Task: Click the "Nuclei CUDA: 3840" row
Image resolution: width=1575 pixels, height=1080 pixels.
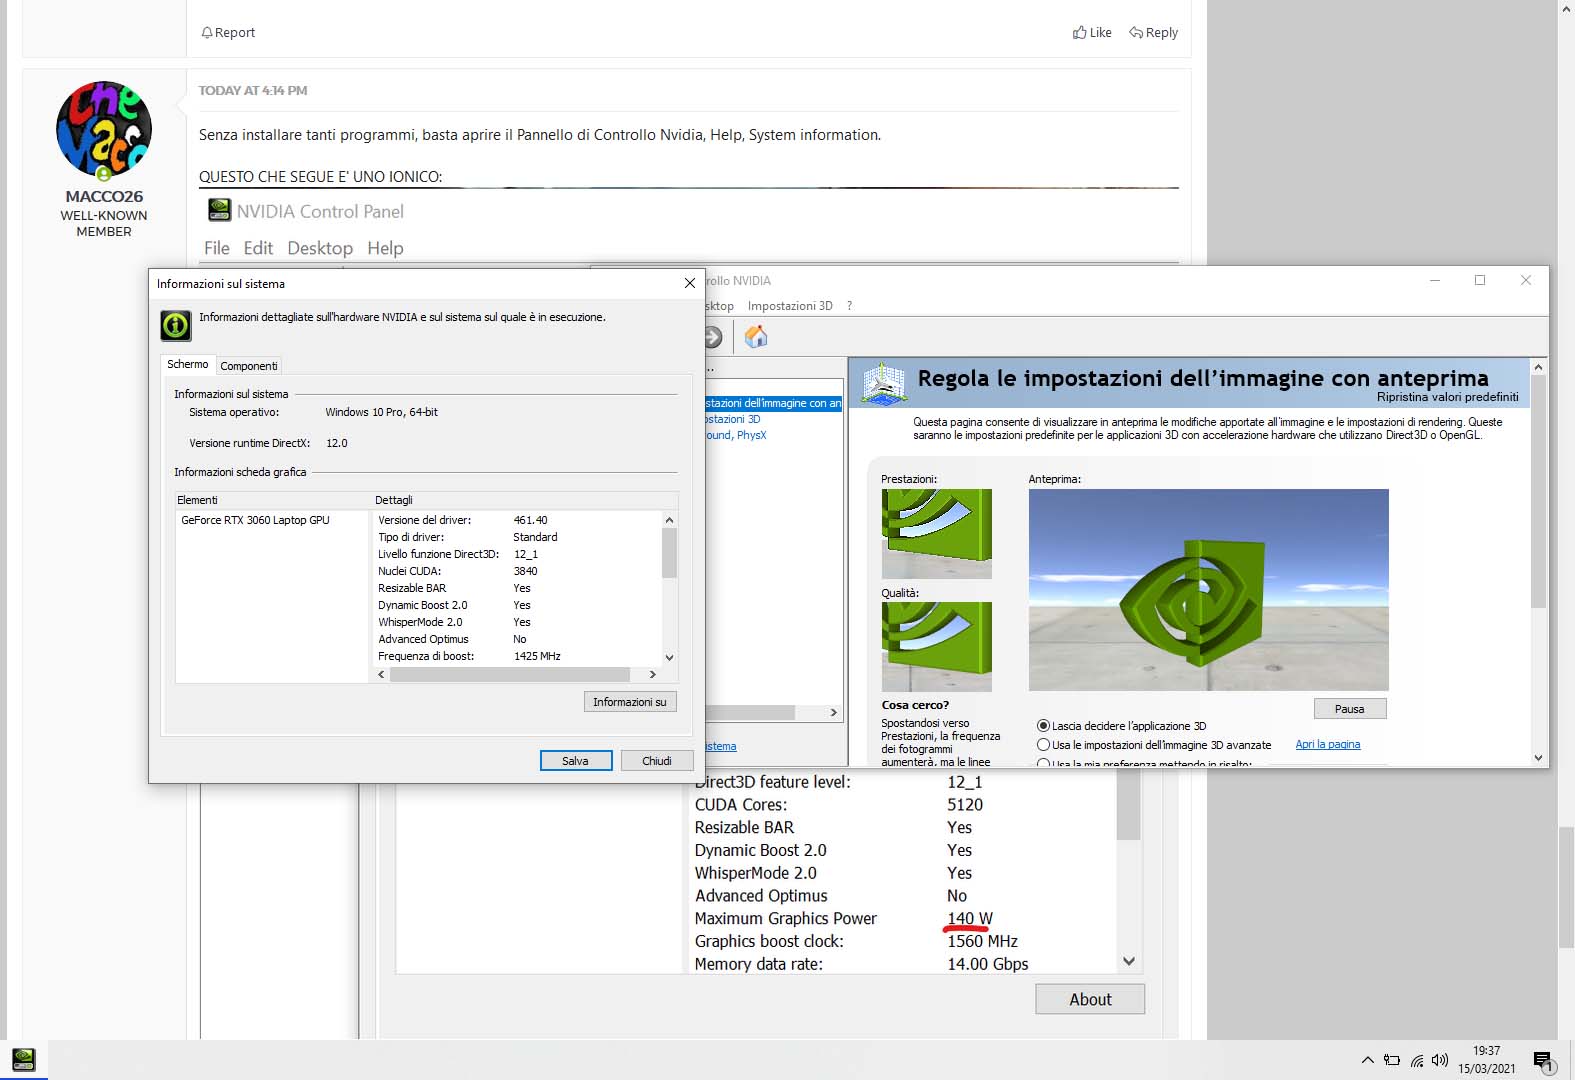Action: pos(517,571)
